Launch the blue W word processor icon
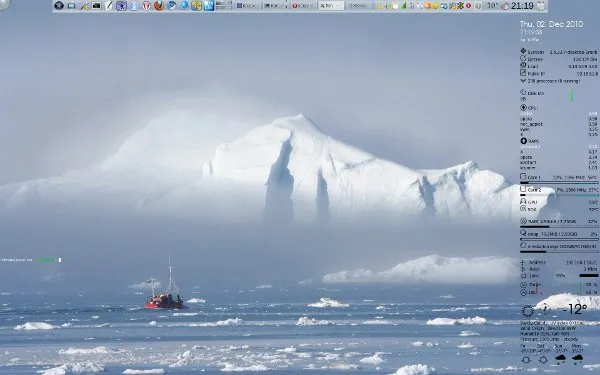Viewport: 600px width, 375px height. pos(209,6)
